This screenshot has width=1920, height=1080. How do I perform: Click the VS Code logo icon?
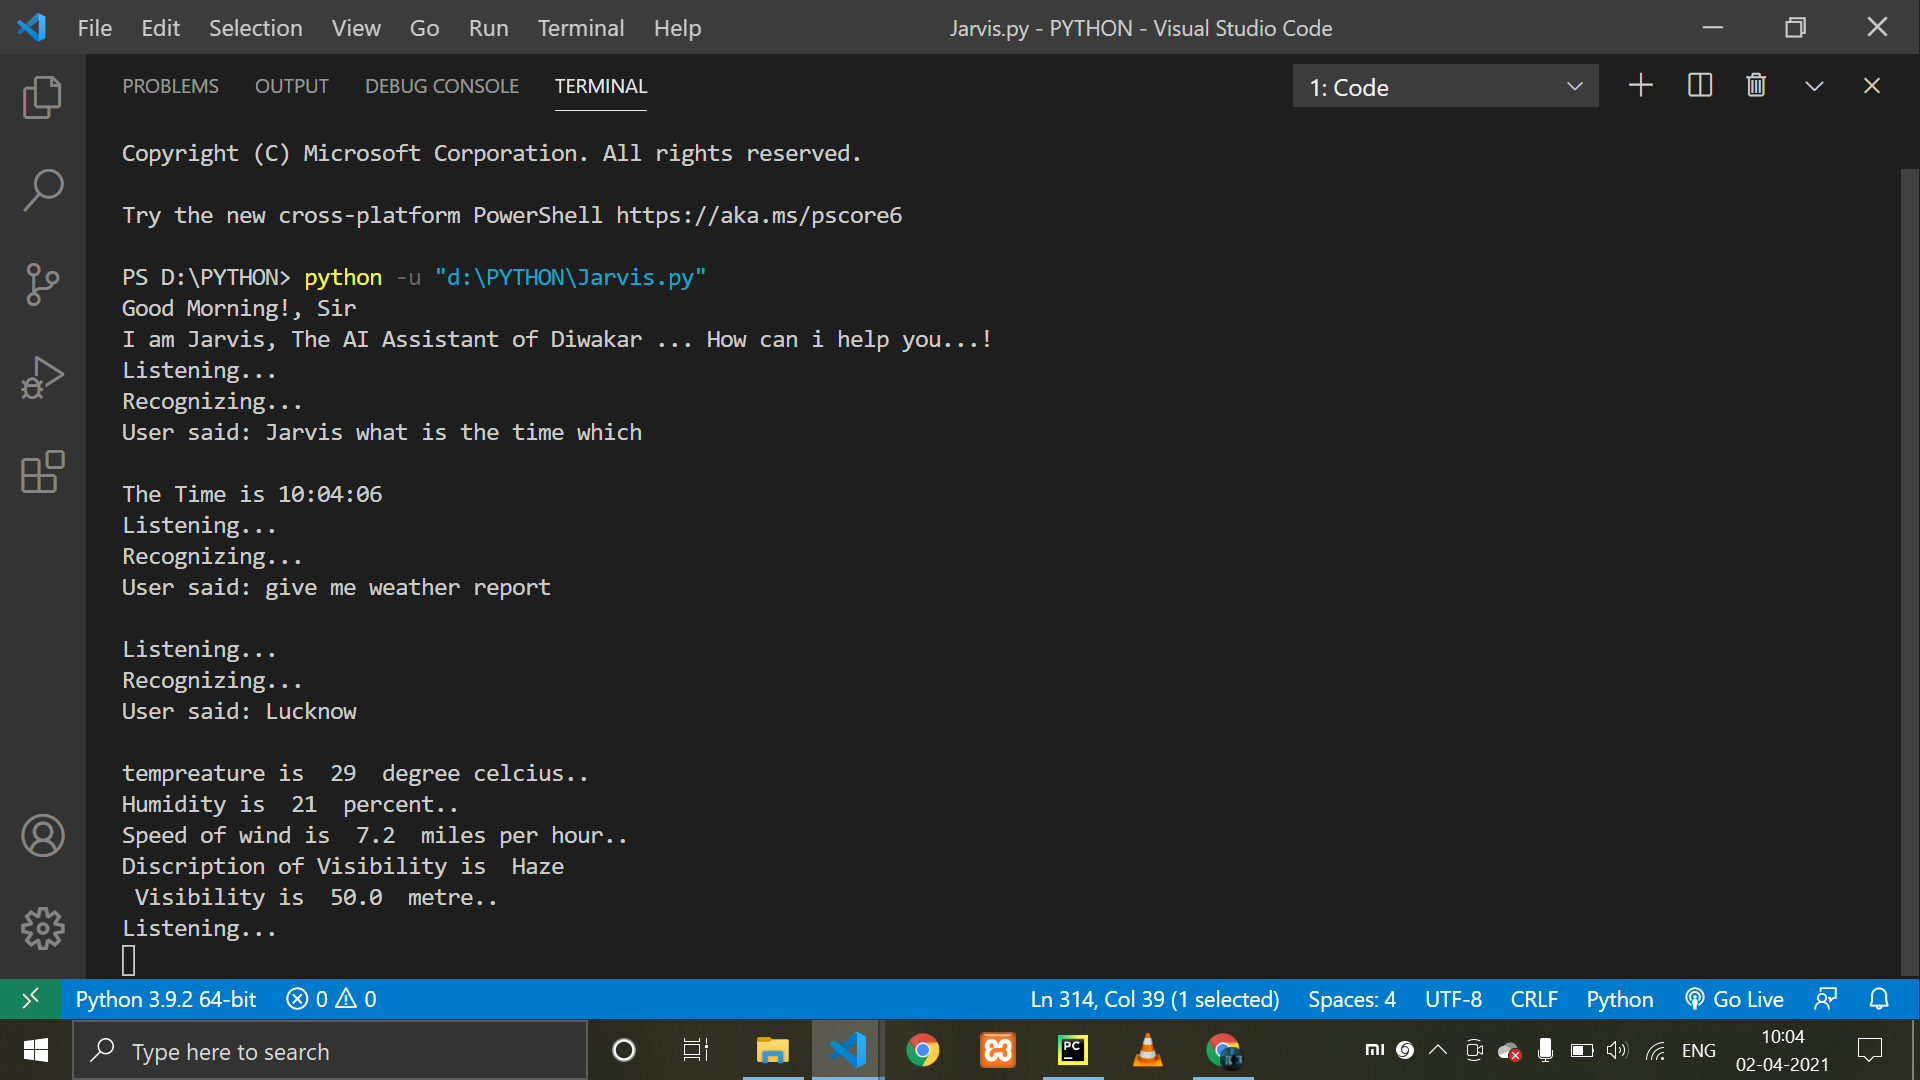click(x=32, y=27)
